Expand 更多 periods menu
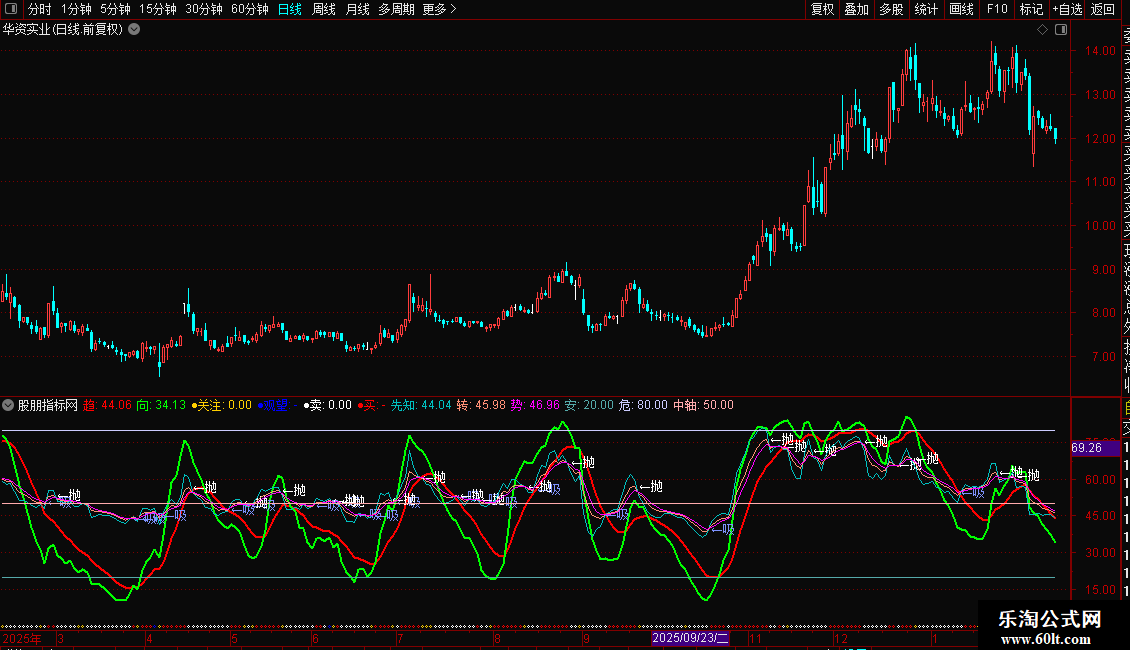This screenshot has height=650, width=1130. pos(439,10)
